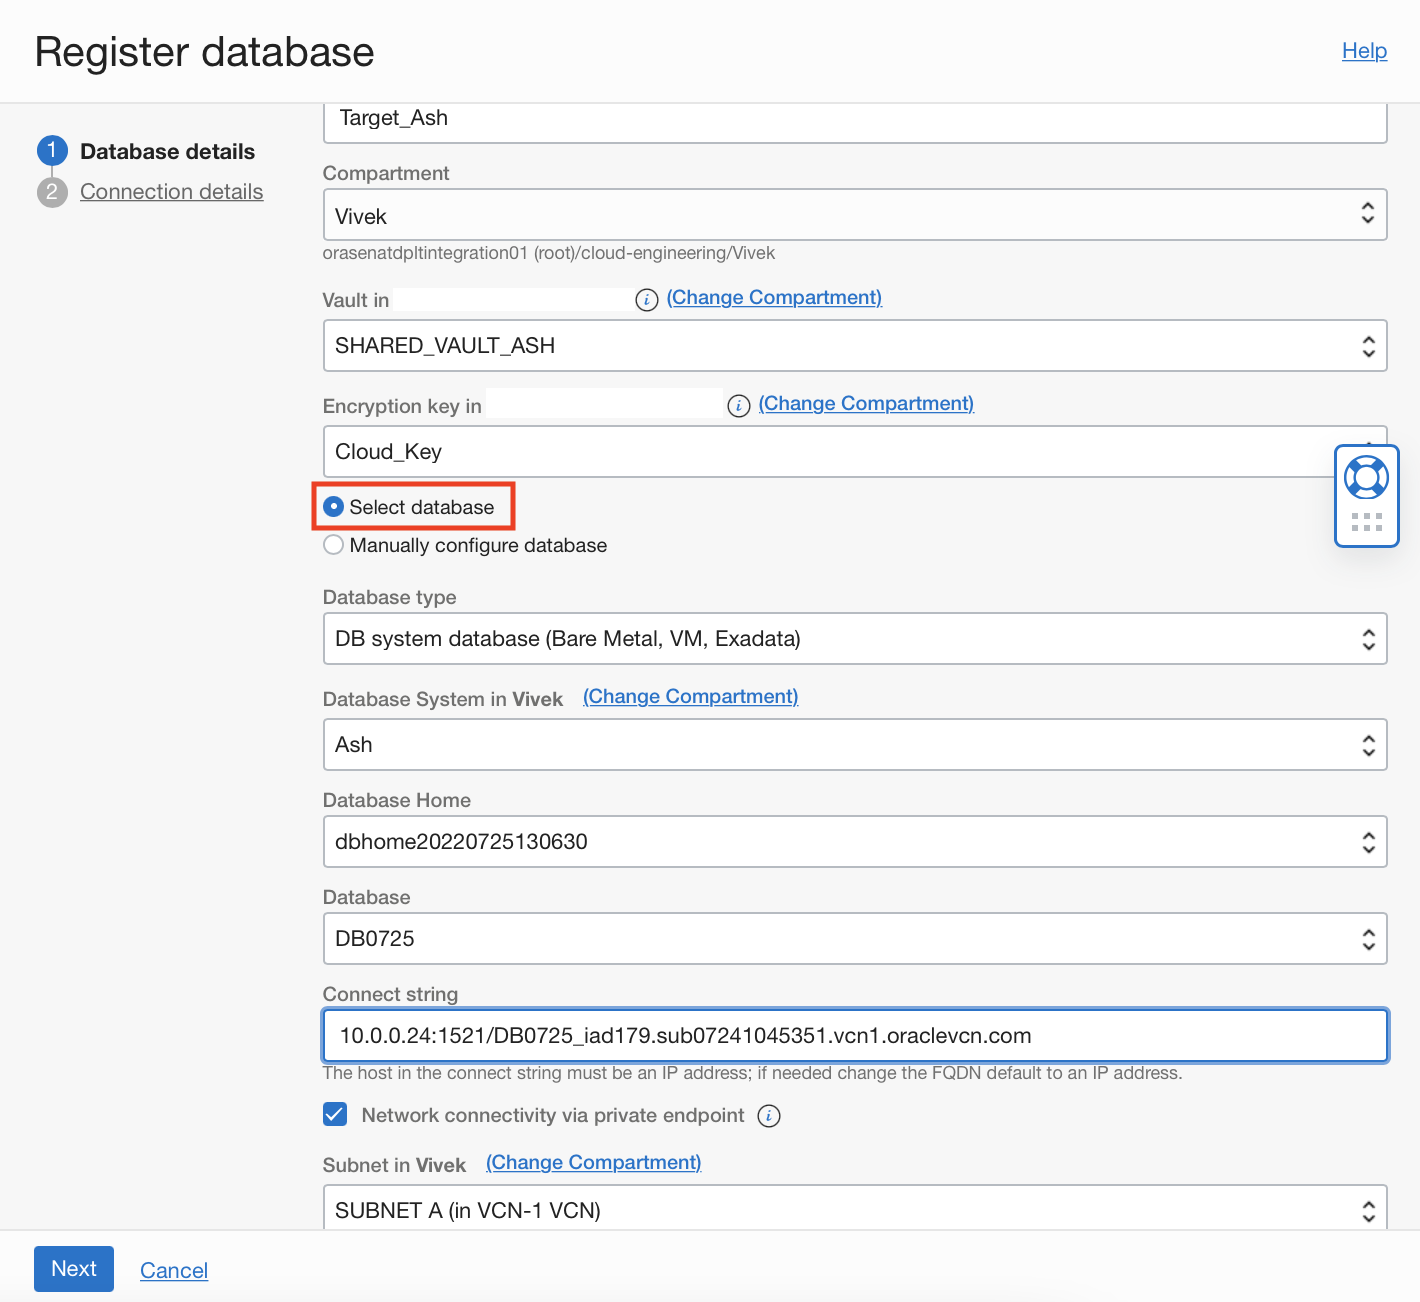The width and height of the screenshot is (1420, 1302).
Task: Go to Connection details step
Action: [171, 192]
